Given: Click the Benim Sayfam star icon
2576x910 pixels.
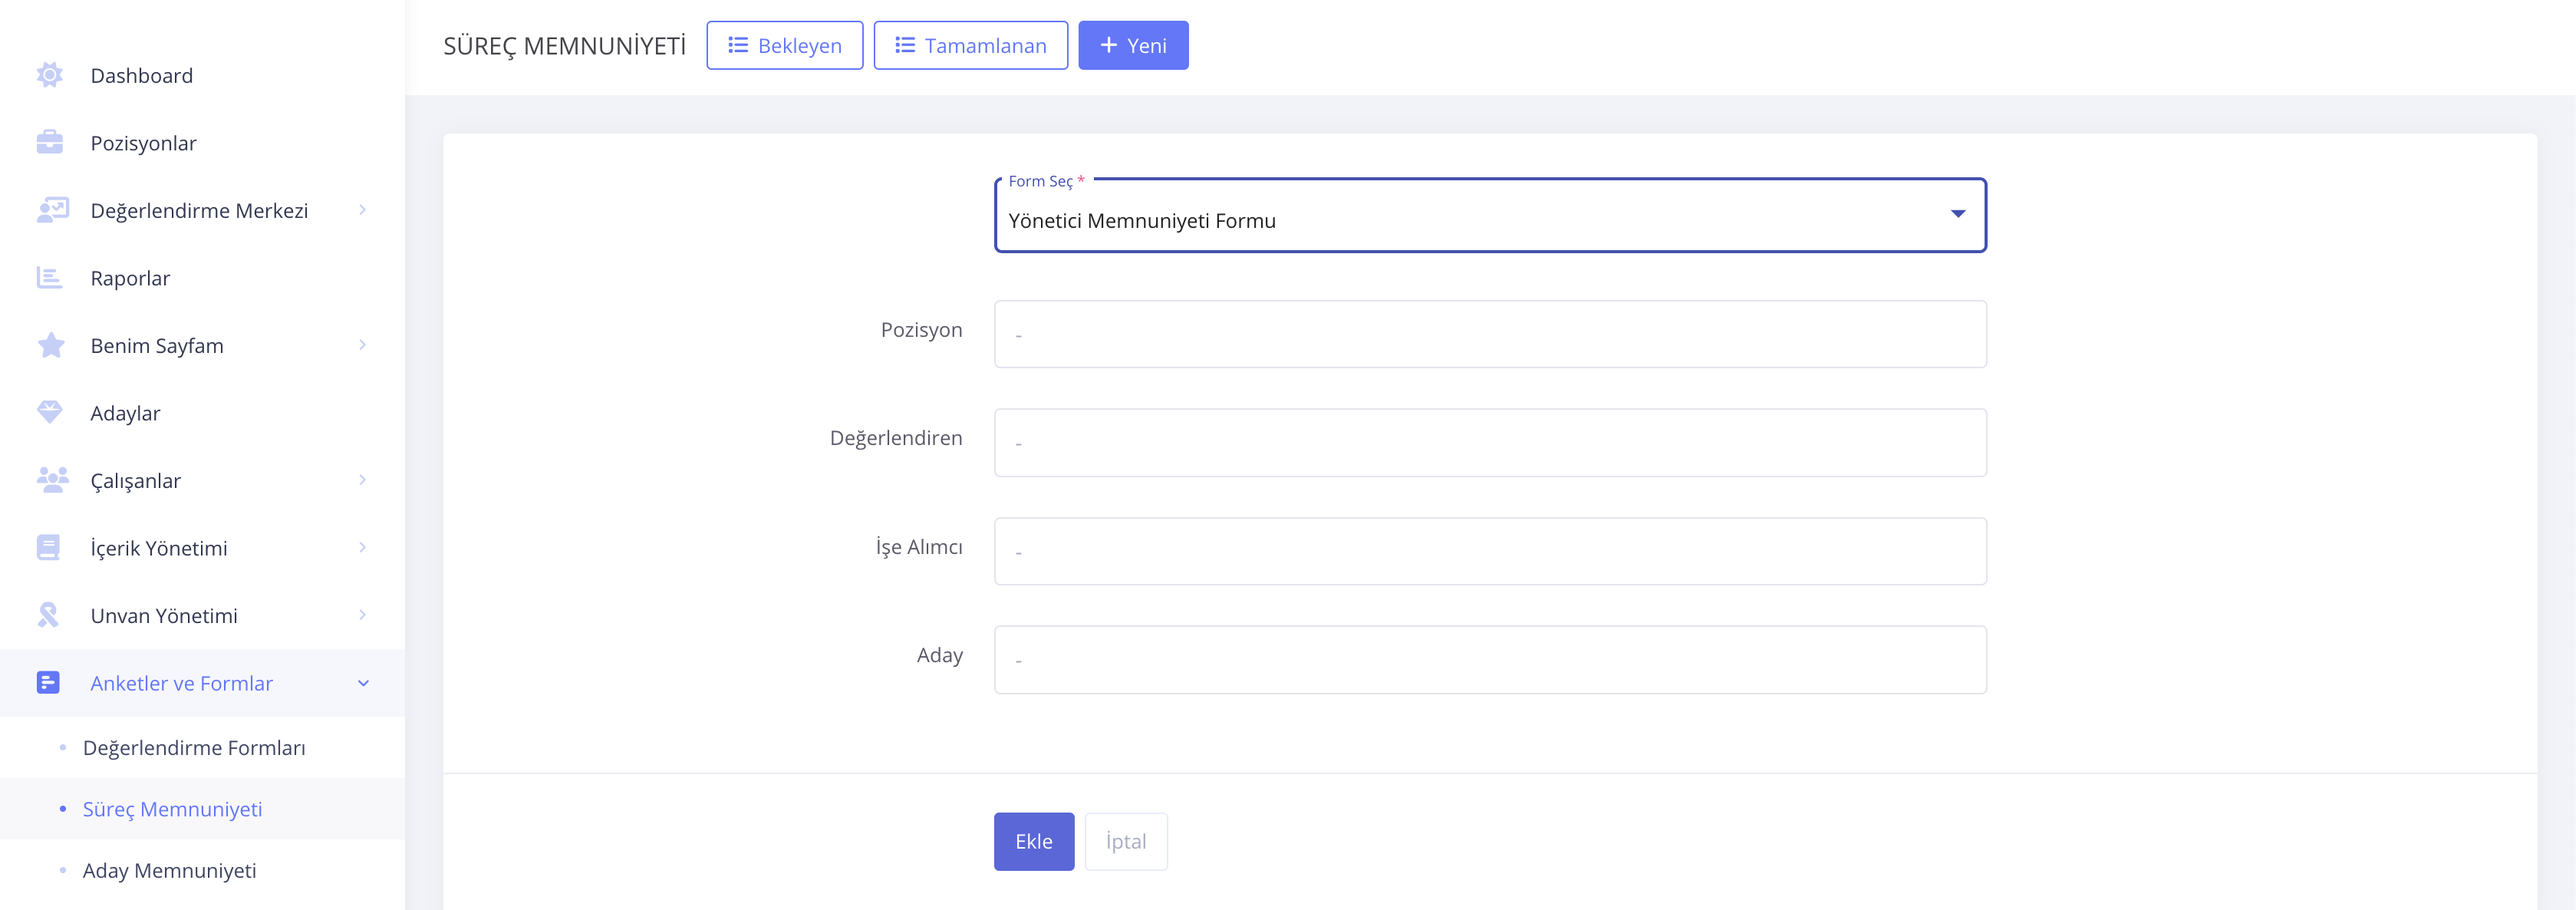Looking at the screenshot, I should 50,346.
